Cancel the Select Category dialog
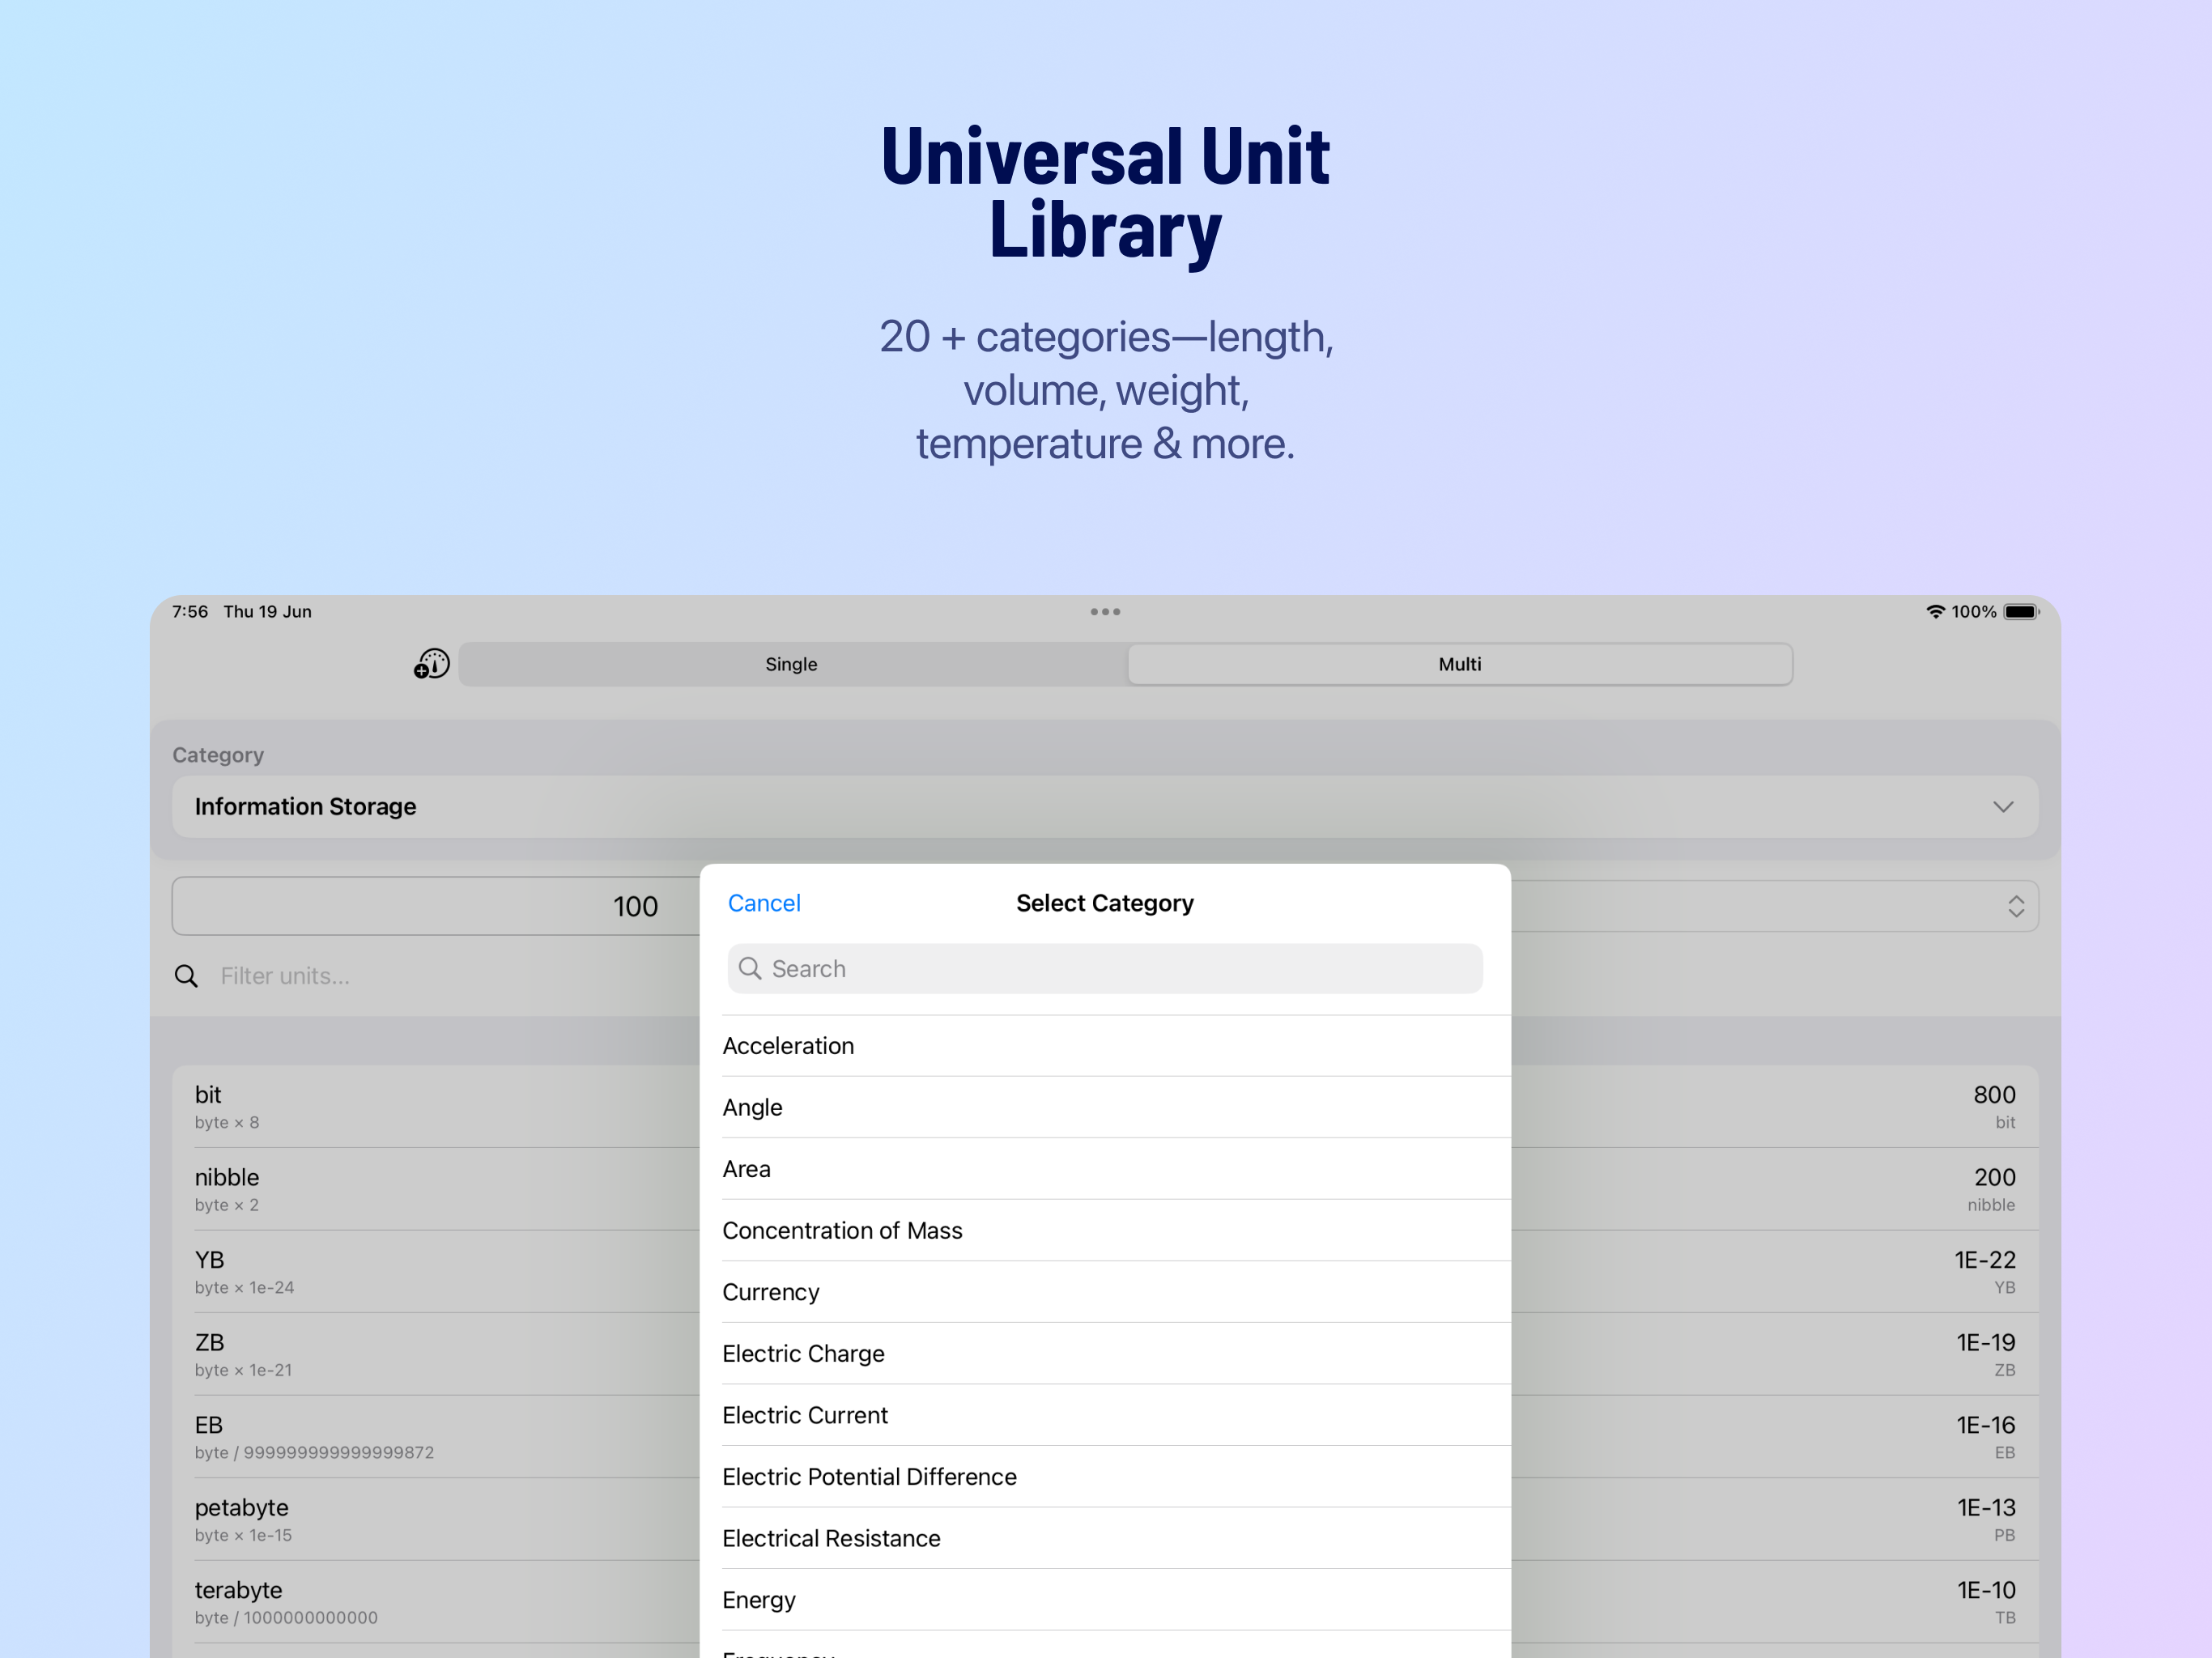2212x1658 pixels. [x=764, y=903]
